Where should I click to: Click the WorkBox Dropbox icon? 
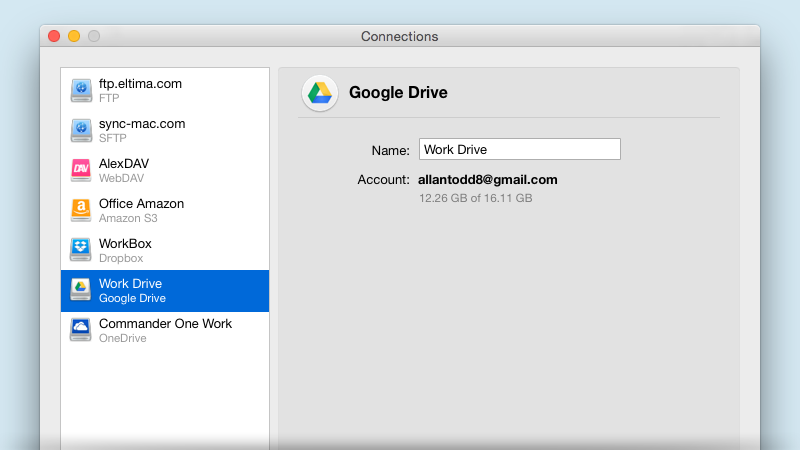(x=81, y=250)
